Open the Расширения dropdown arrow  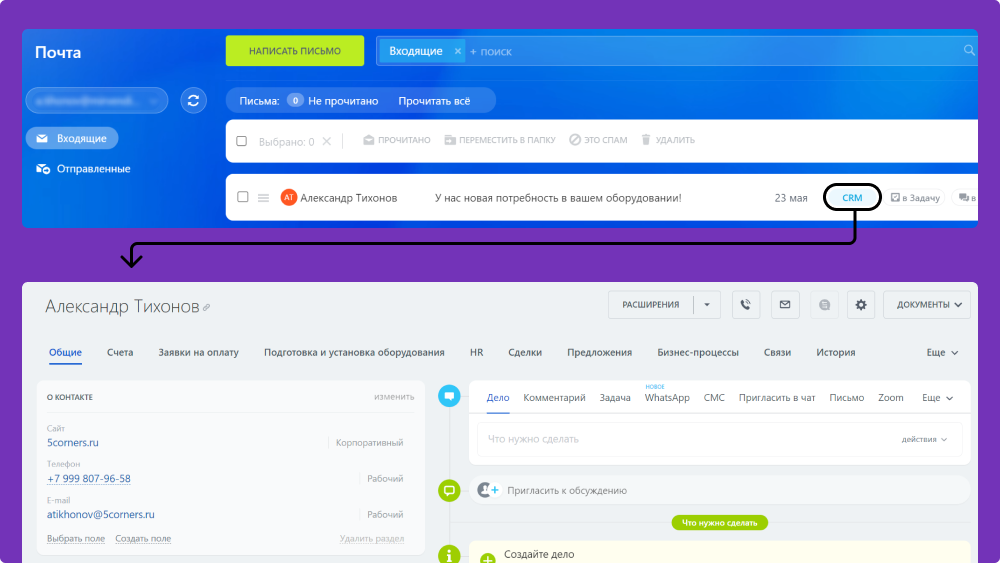(x=707, y=305)
